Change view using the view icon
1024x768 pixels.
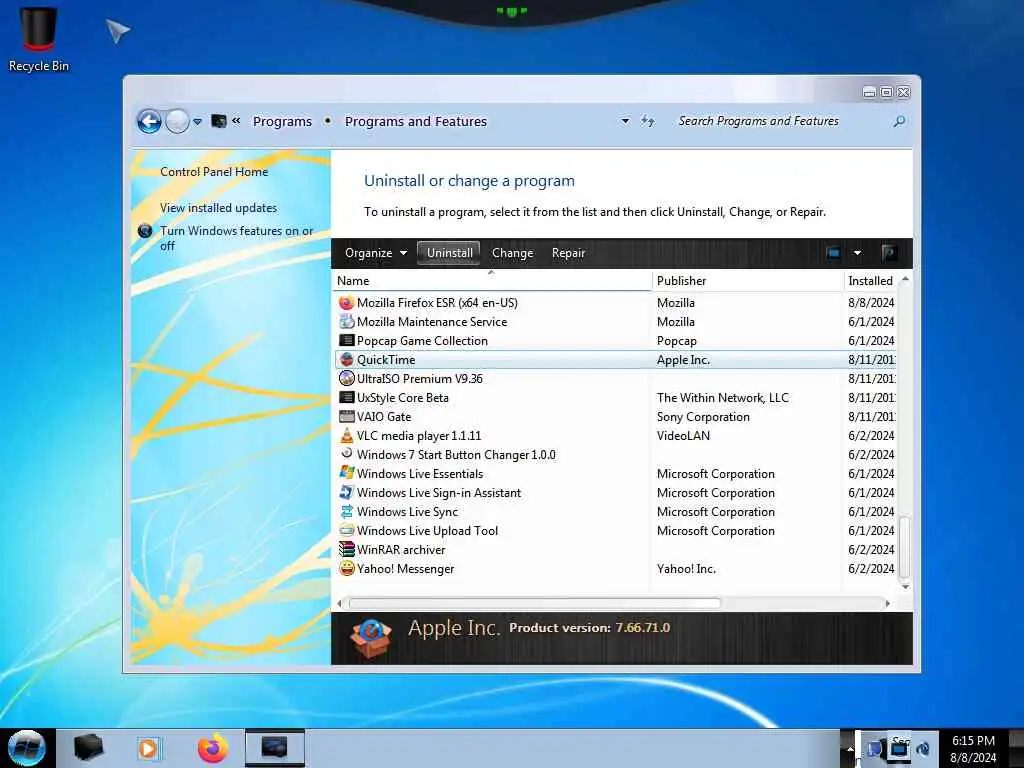833,253
